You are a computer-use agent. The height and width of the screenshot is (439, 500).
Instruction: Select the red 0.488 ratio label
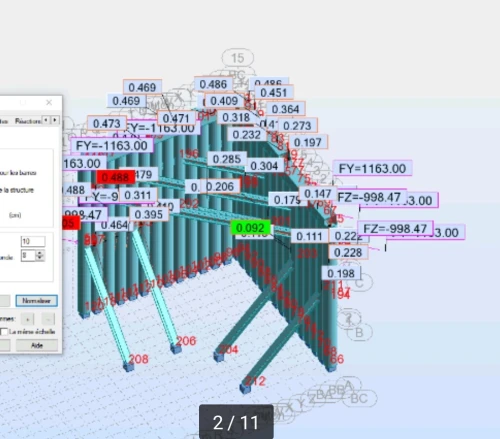115,177
